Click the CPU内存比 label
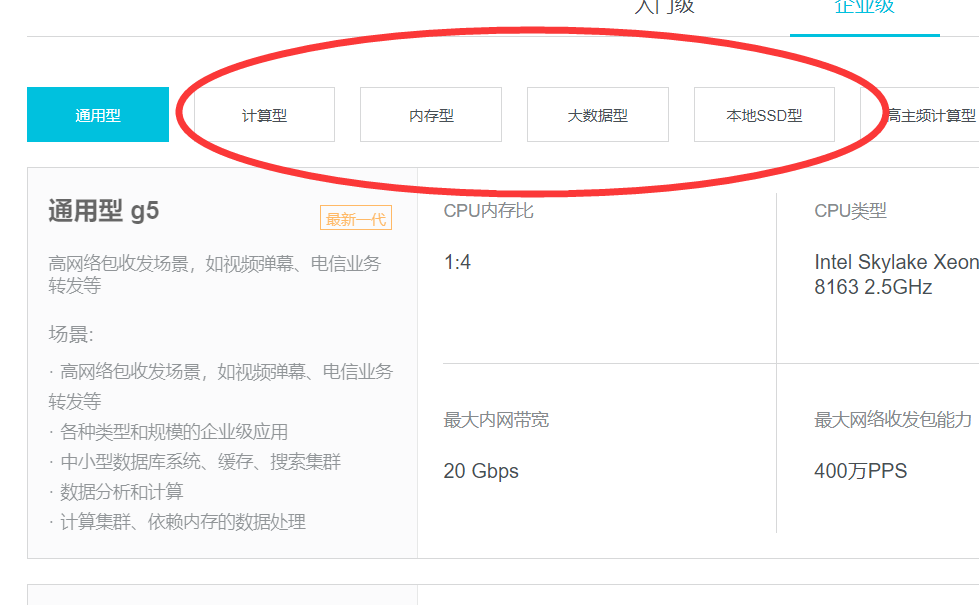 [x=488, y=211]
